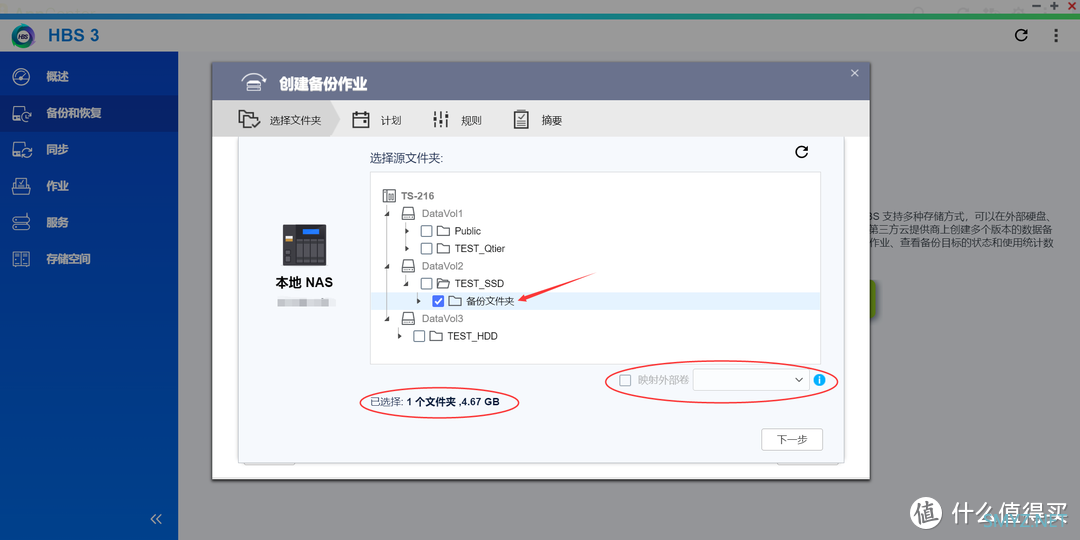Expand the 备份文件夹 folder
Screen dimensions: 1080x540
[419, 301]
